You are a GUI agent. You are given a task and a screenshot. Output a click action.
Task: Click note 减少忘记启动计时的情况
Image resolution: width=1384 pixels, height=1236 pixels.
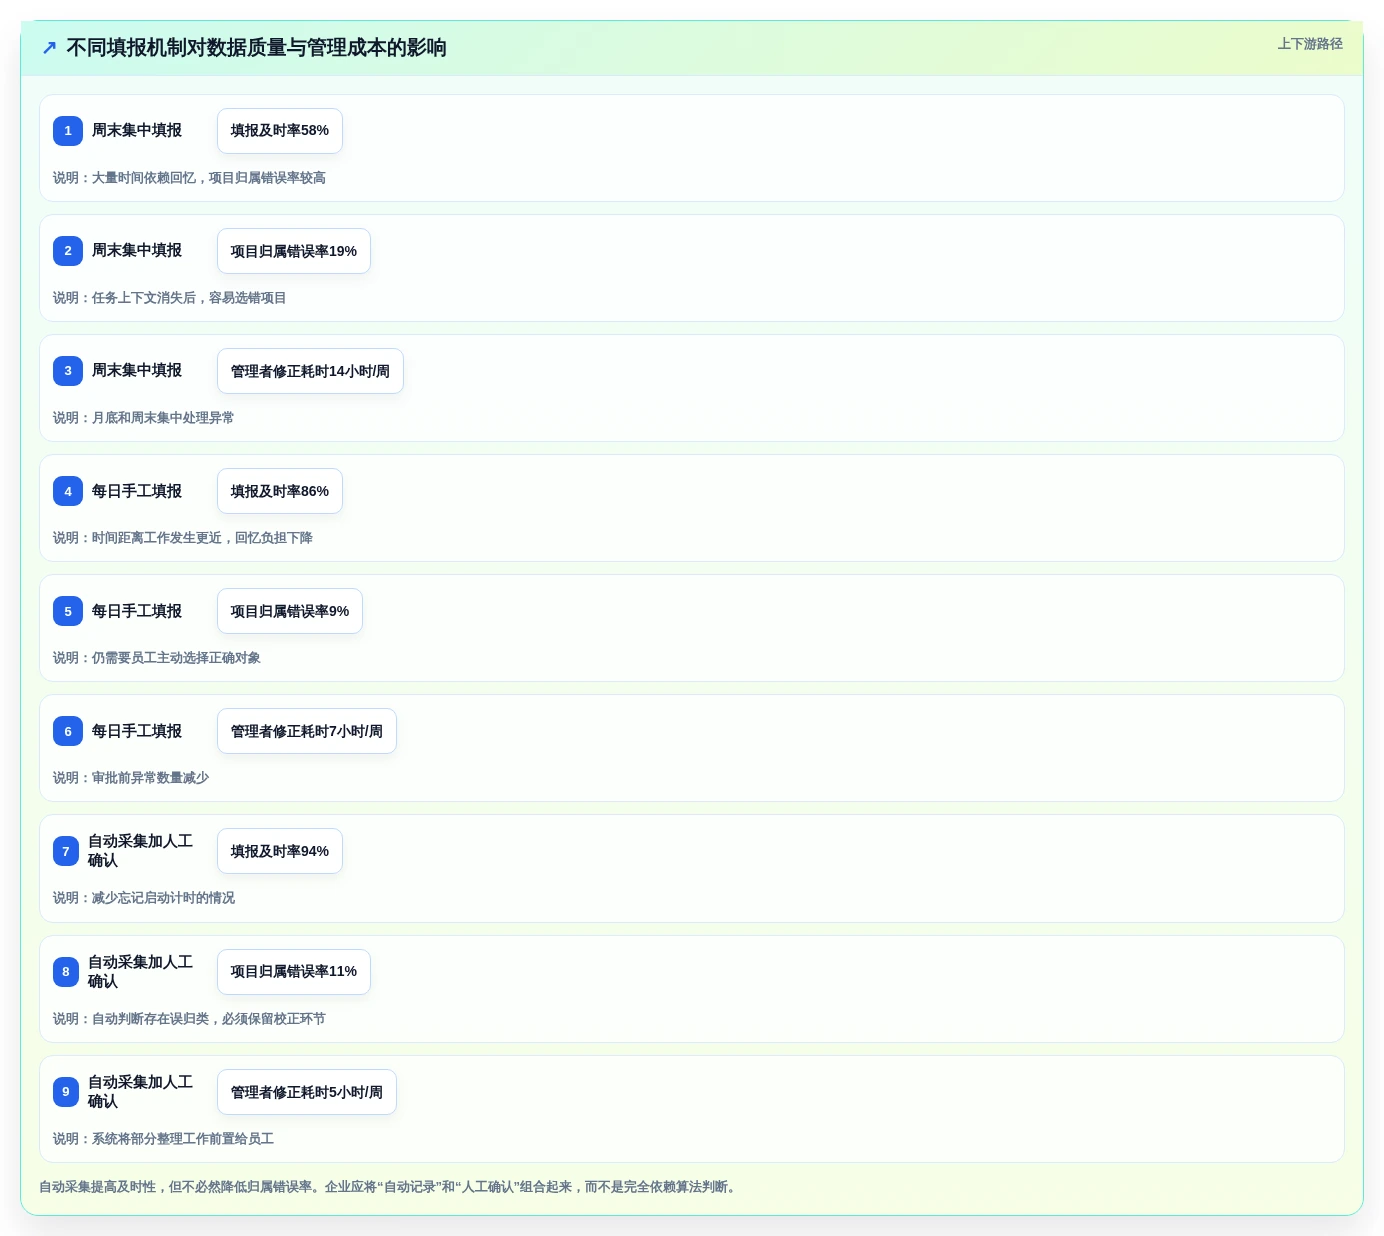tap(163, 898)
